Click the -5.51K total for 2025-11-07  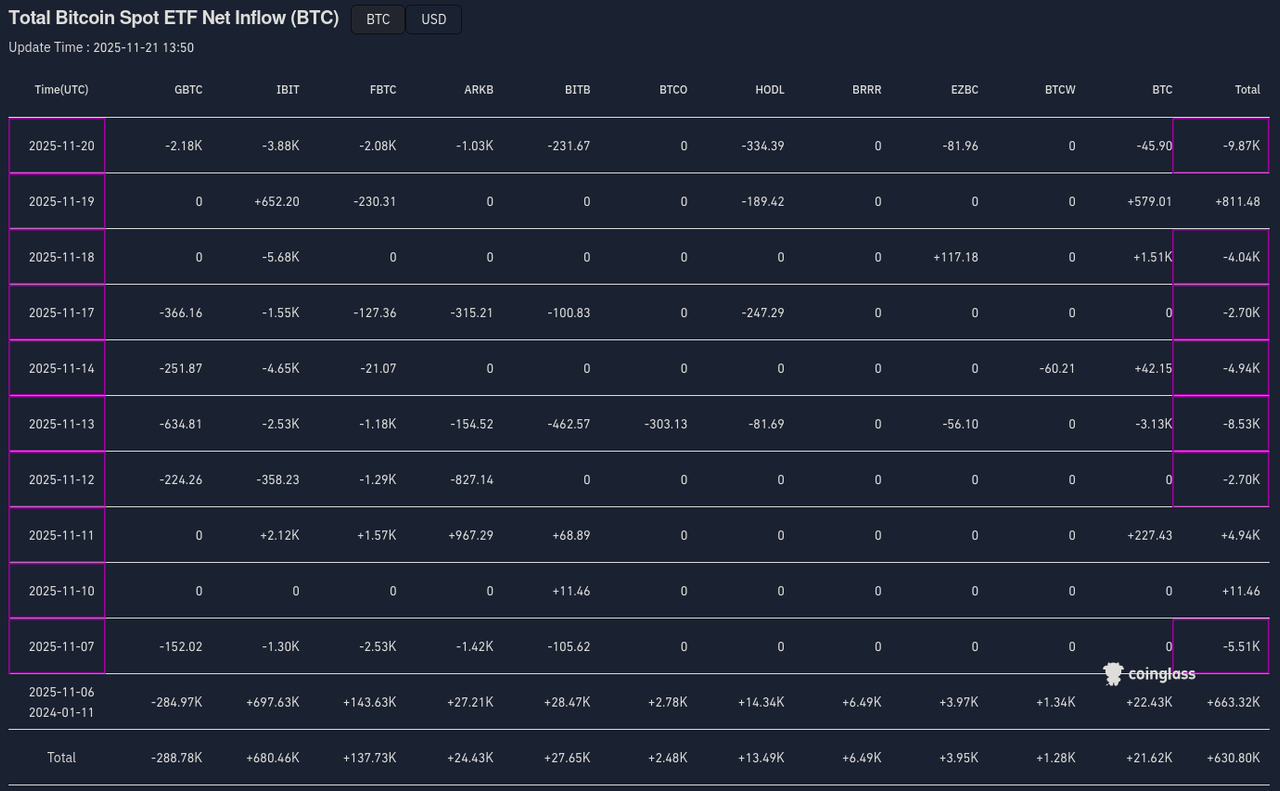pos(1221,646)
